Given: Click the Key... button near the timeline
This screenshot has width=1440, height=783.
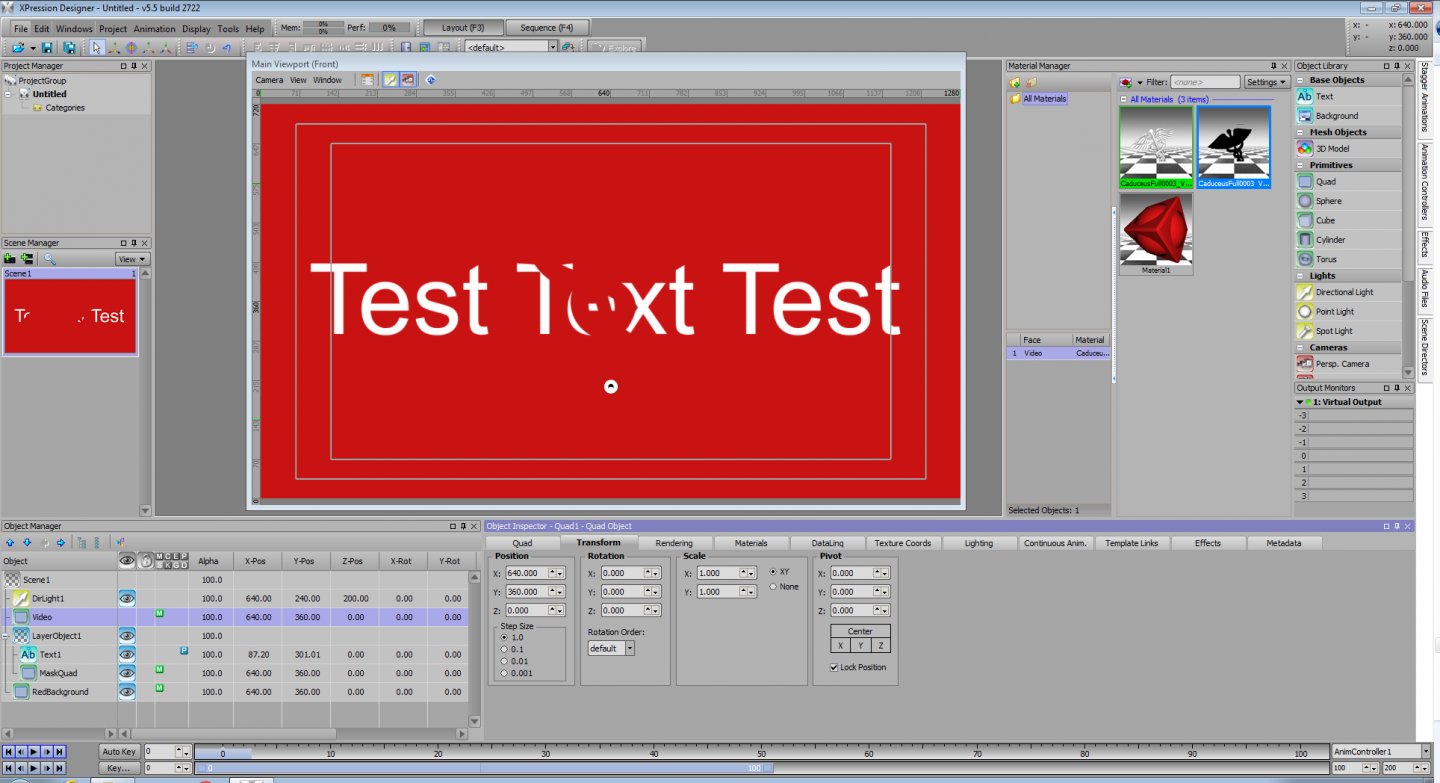Looking at the screenshot, I should pos(119,768).
